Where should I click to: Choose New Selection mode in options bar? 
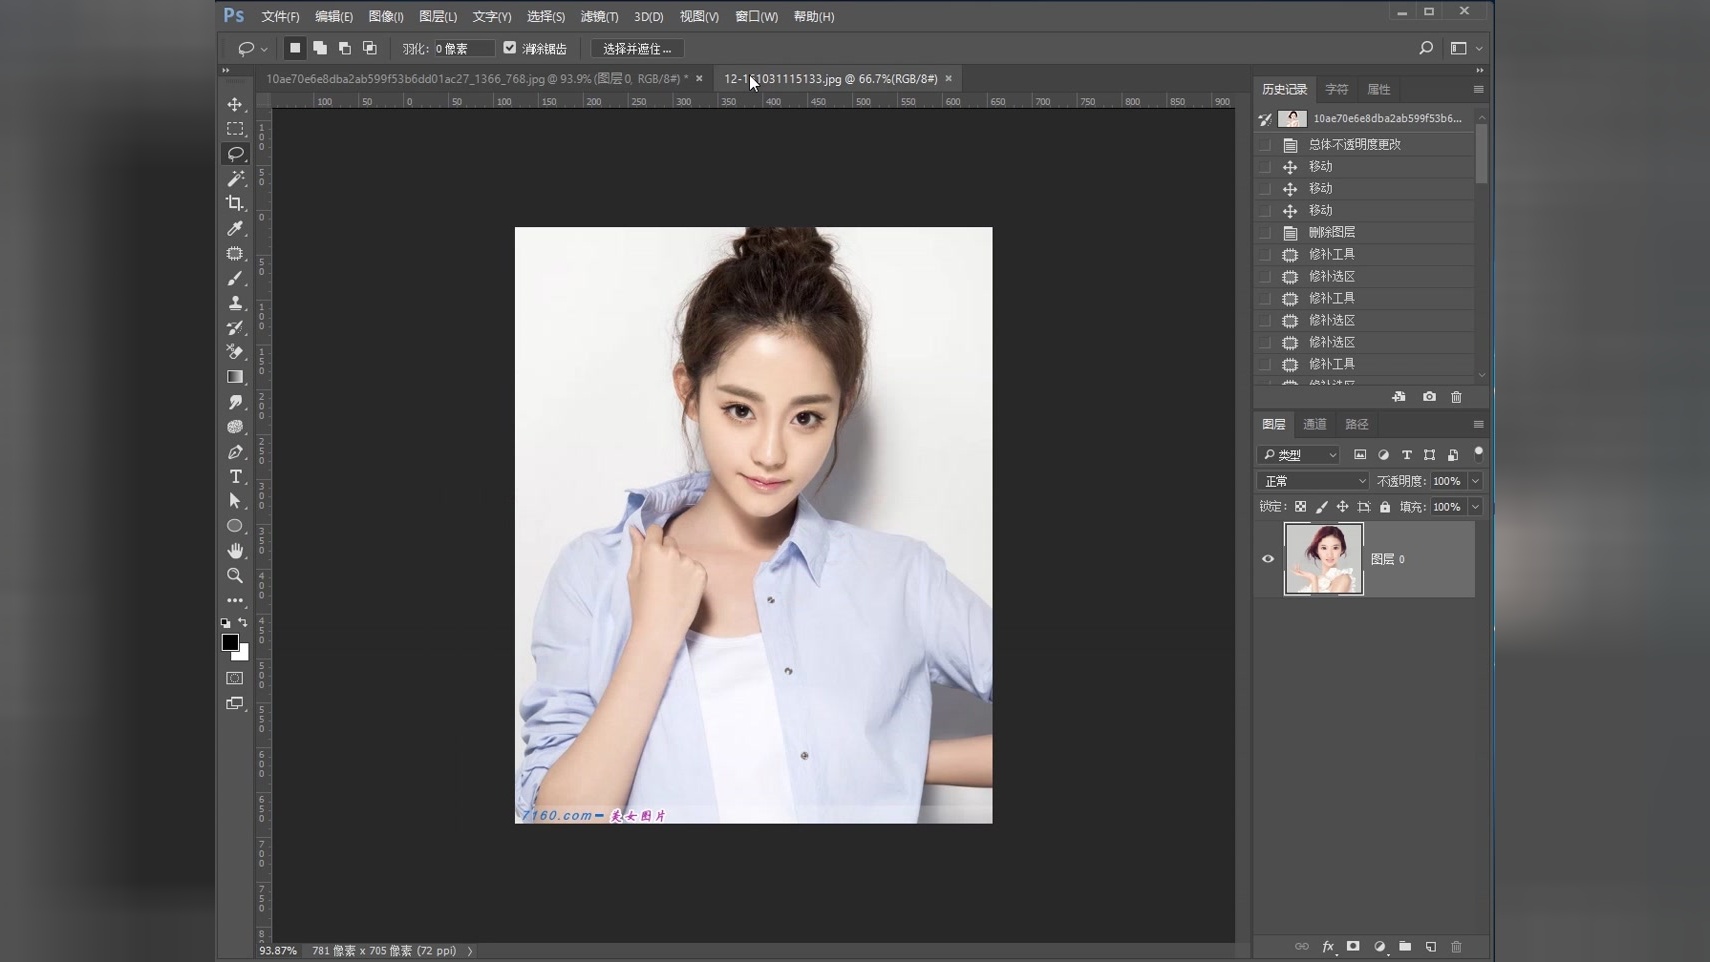tap(295, 48)
